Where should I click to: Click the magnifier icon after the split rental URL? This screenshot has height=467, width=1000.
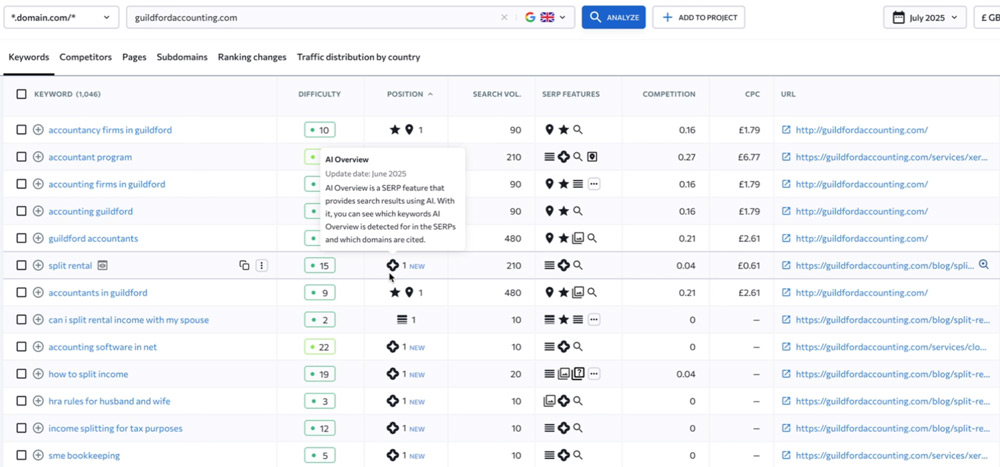[983, 264]
